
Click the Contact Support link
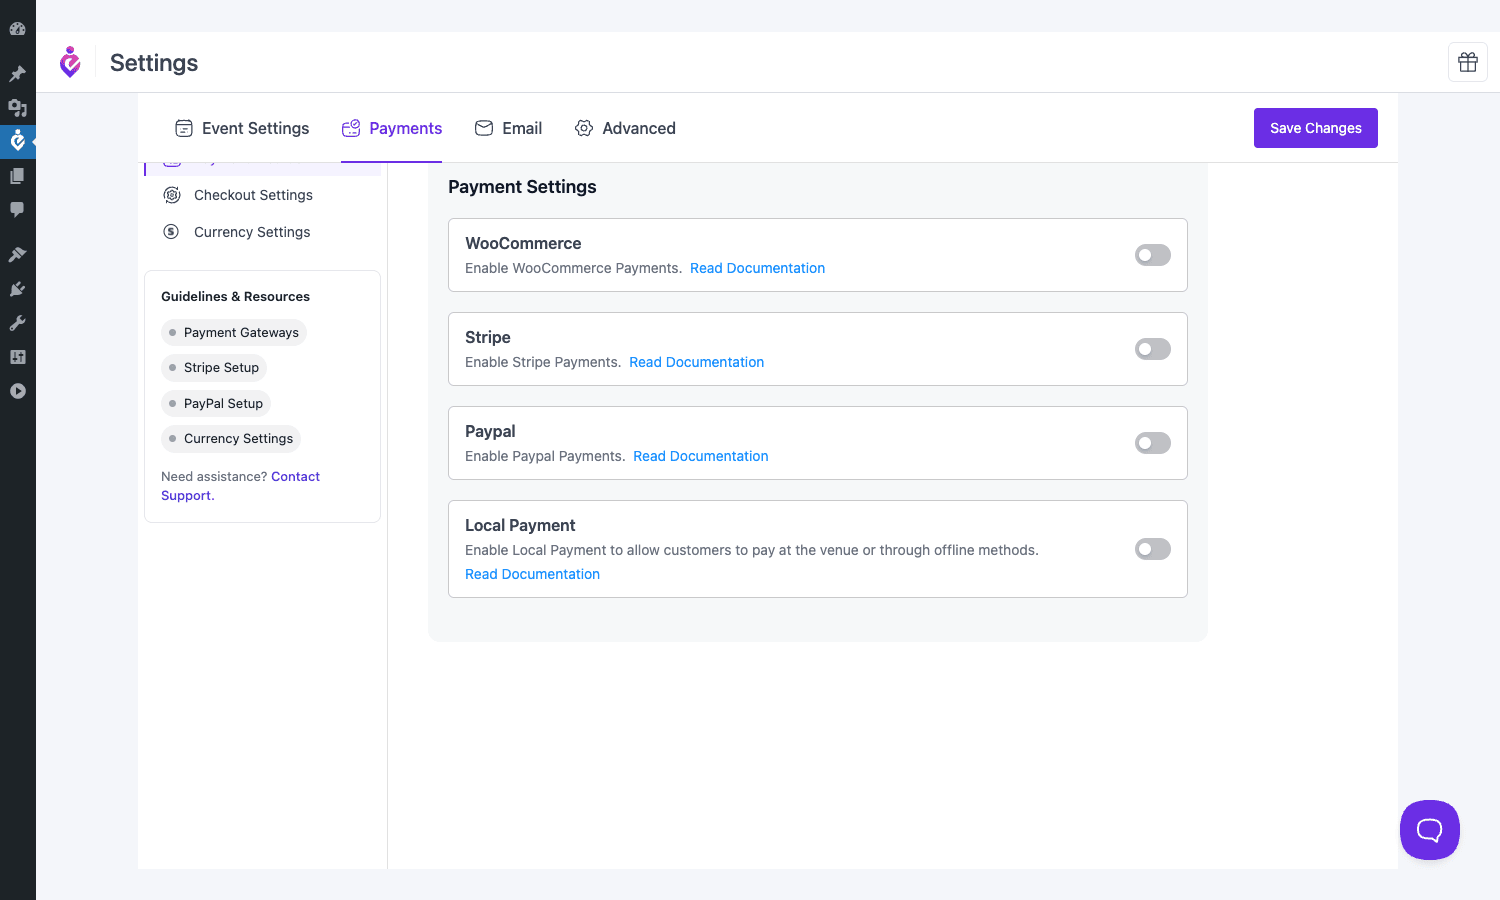295,477
